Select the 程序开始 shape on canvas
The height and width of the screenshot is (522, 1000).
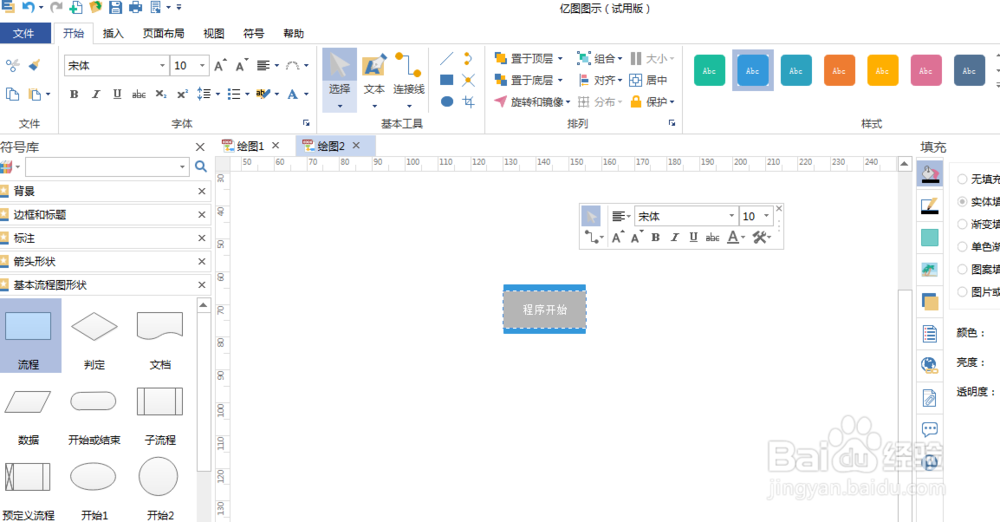pyautogui.click(x=545, y=309)
